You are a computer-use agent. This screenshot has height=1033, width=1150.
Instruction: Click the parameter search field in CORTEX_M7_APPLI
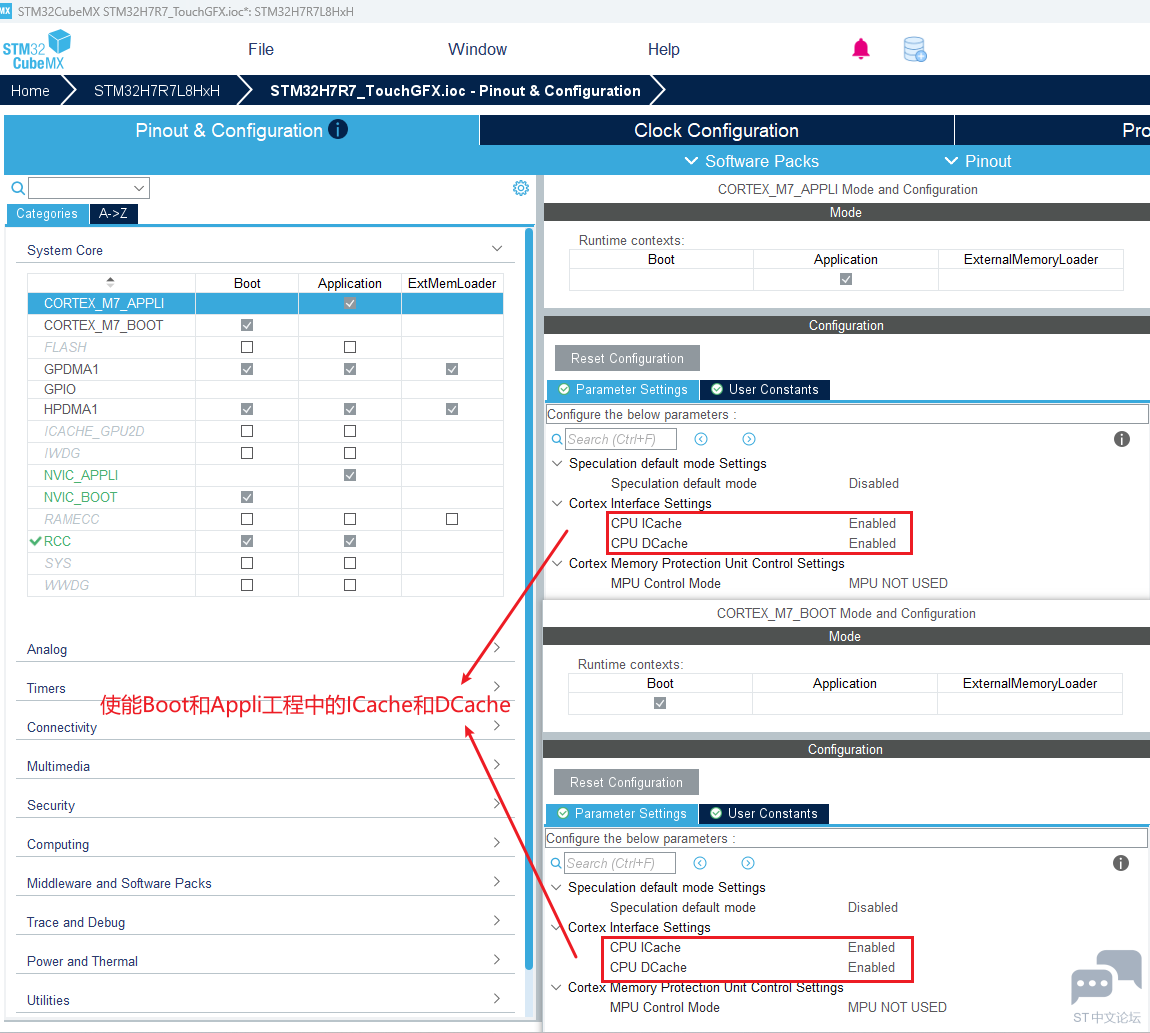[x=620, y=439]
